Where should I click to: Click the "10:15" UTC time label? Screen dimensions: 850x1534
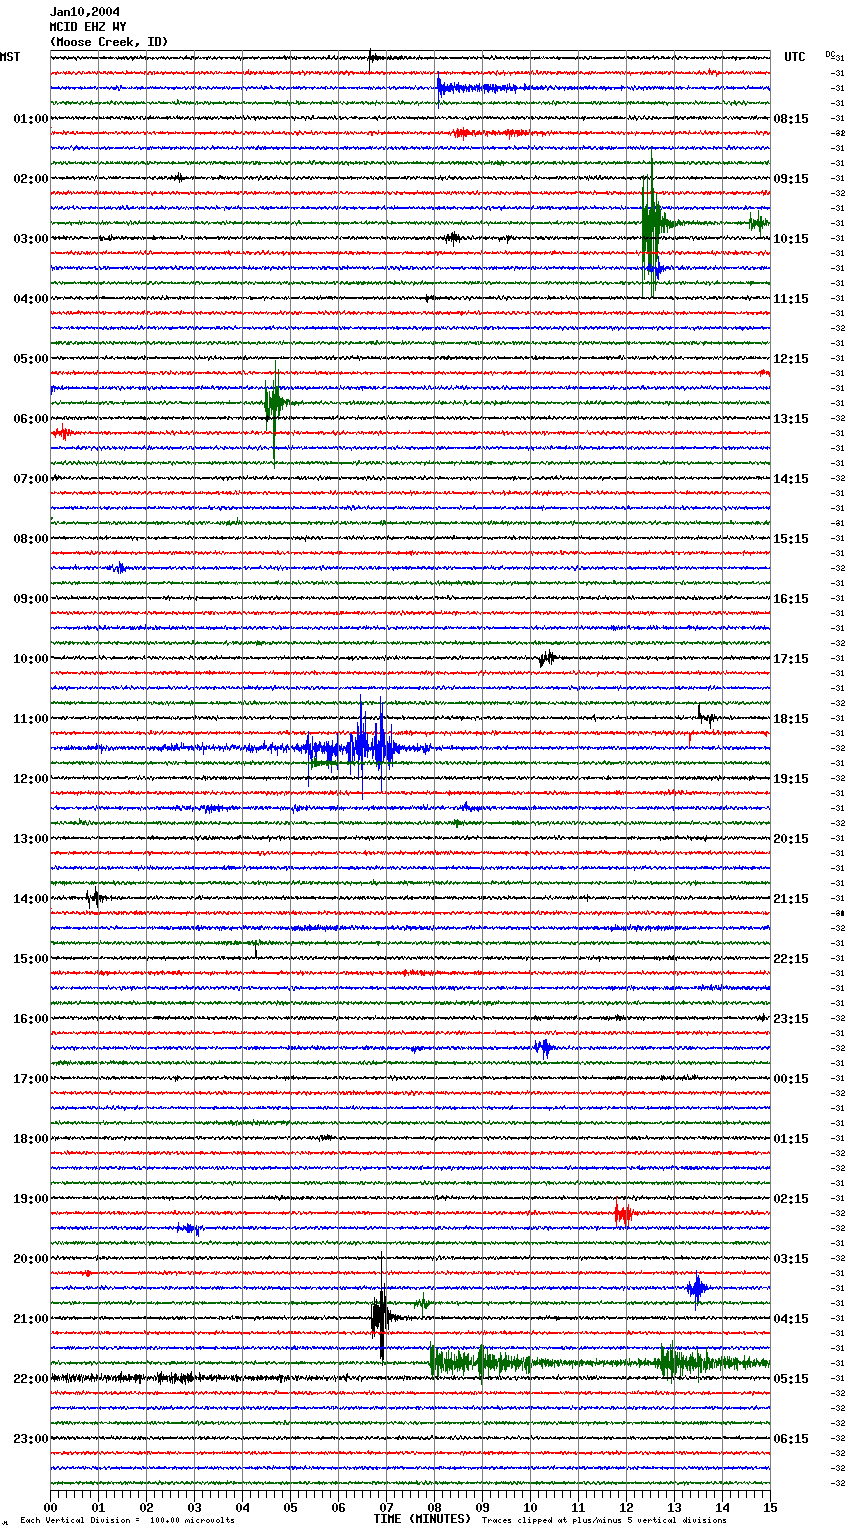[x=791, y=239]
